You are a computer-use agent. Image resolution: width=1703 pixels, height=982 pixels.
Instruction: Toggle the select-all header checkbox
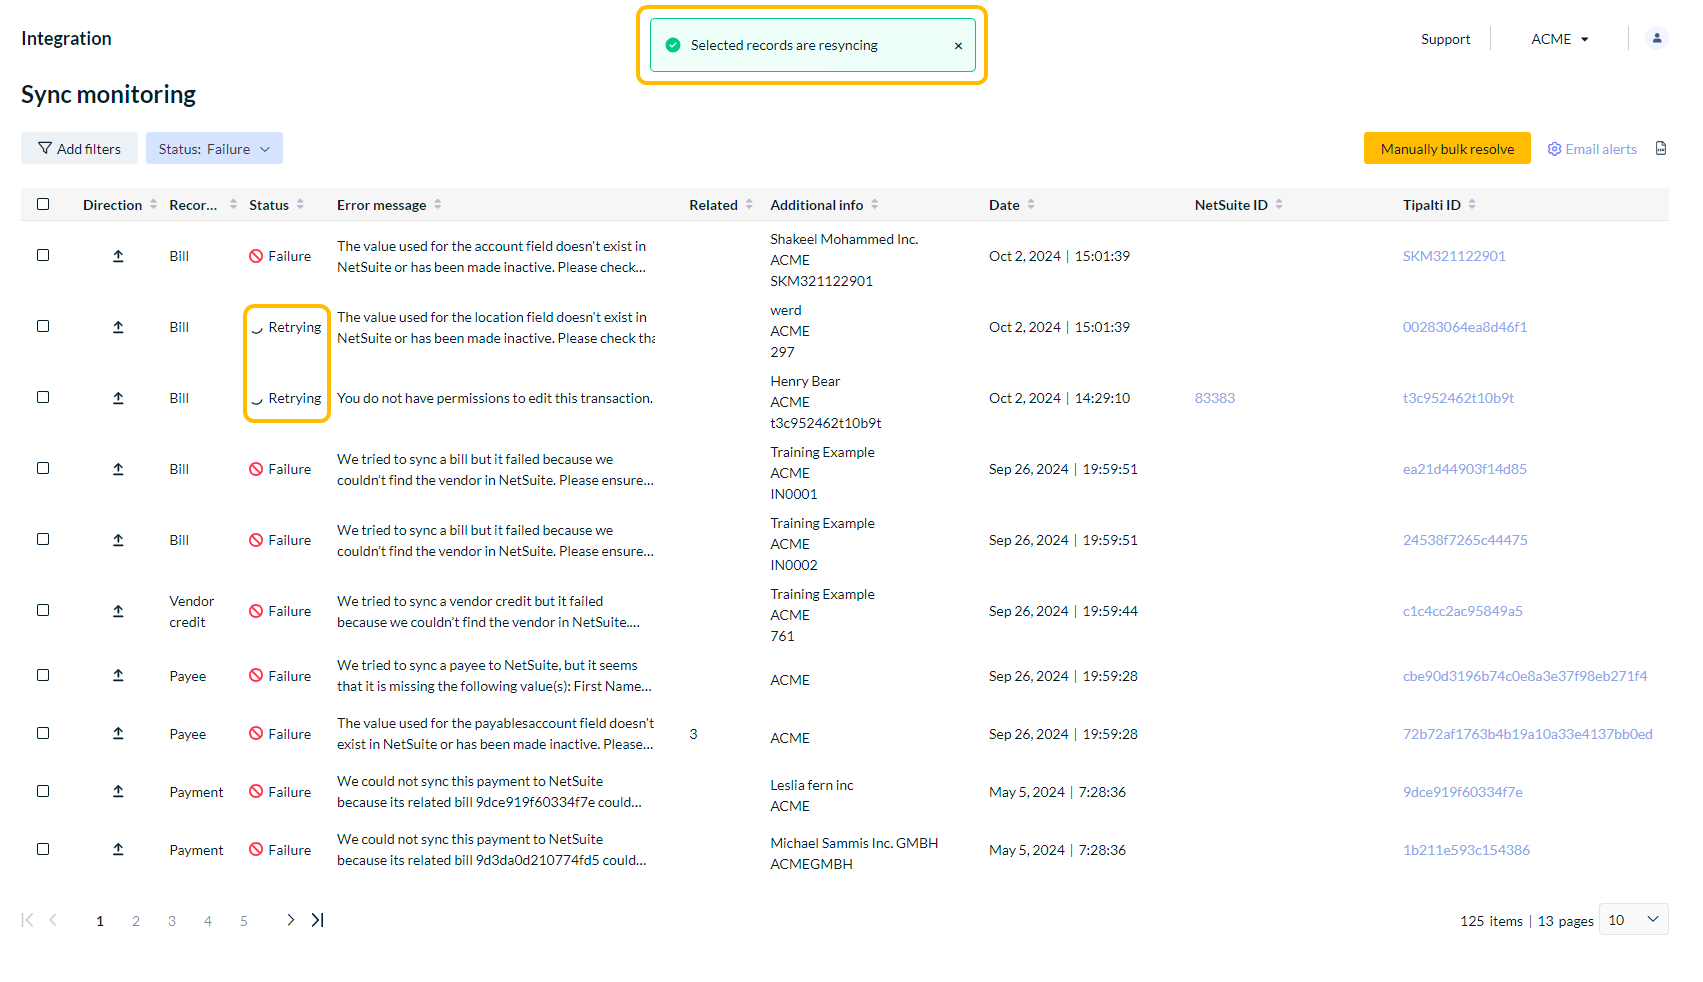pos(43,204)
